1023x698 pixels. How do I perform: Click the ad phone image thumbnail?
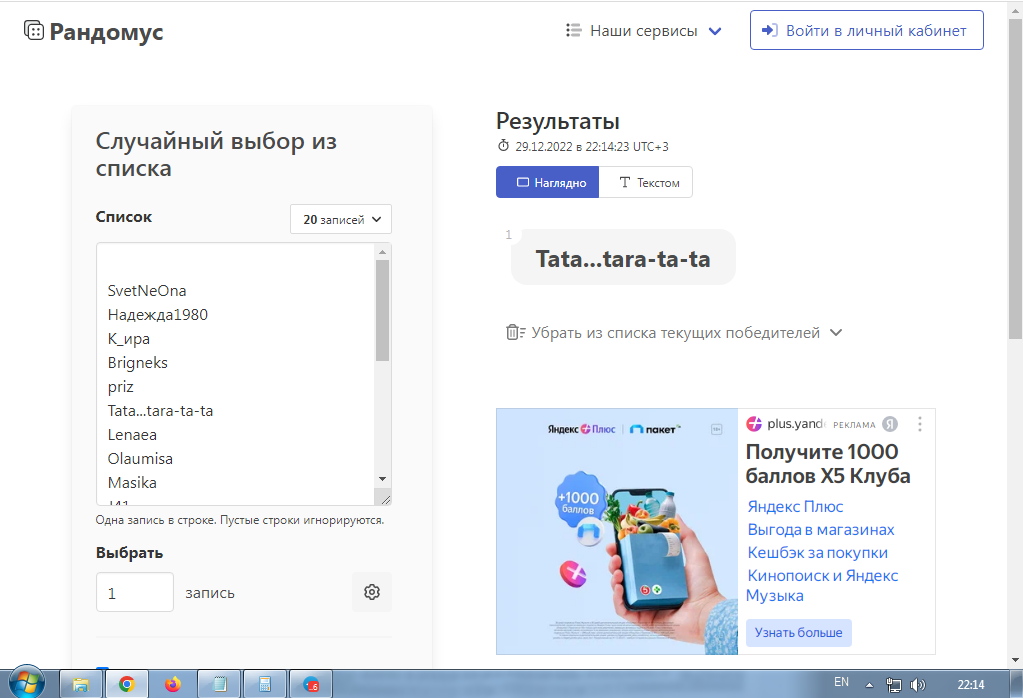[617, 532]
